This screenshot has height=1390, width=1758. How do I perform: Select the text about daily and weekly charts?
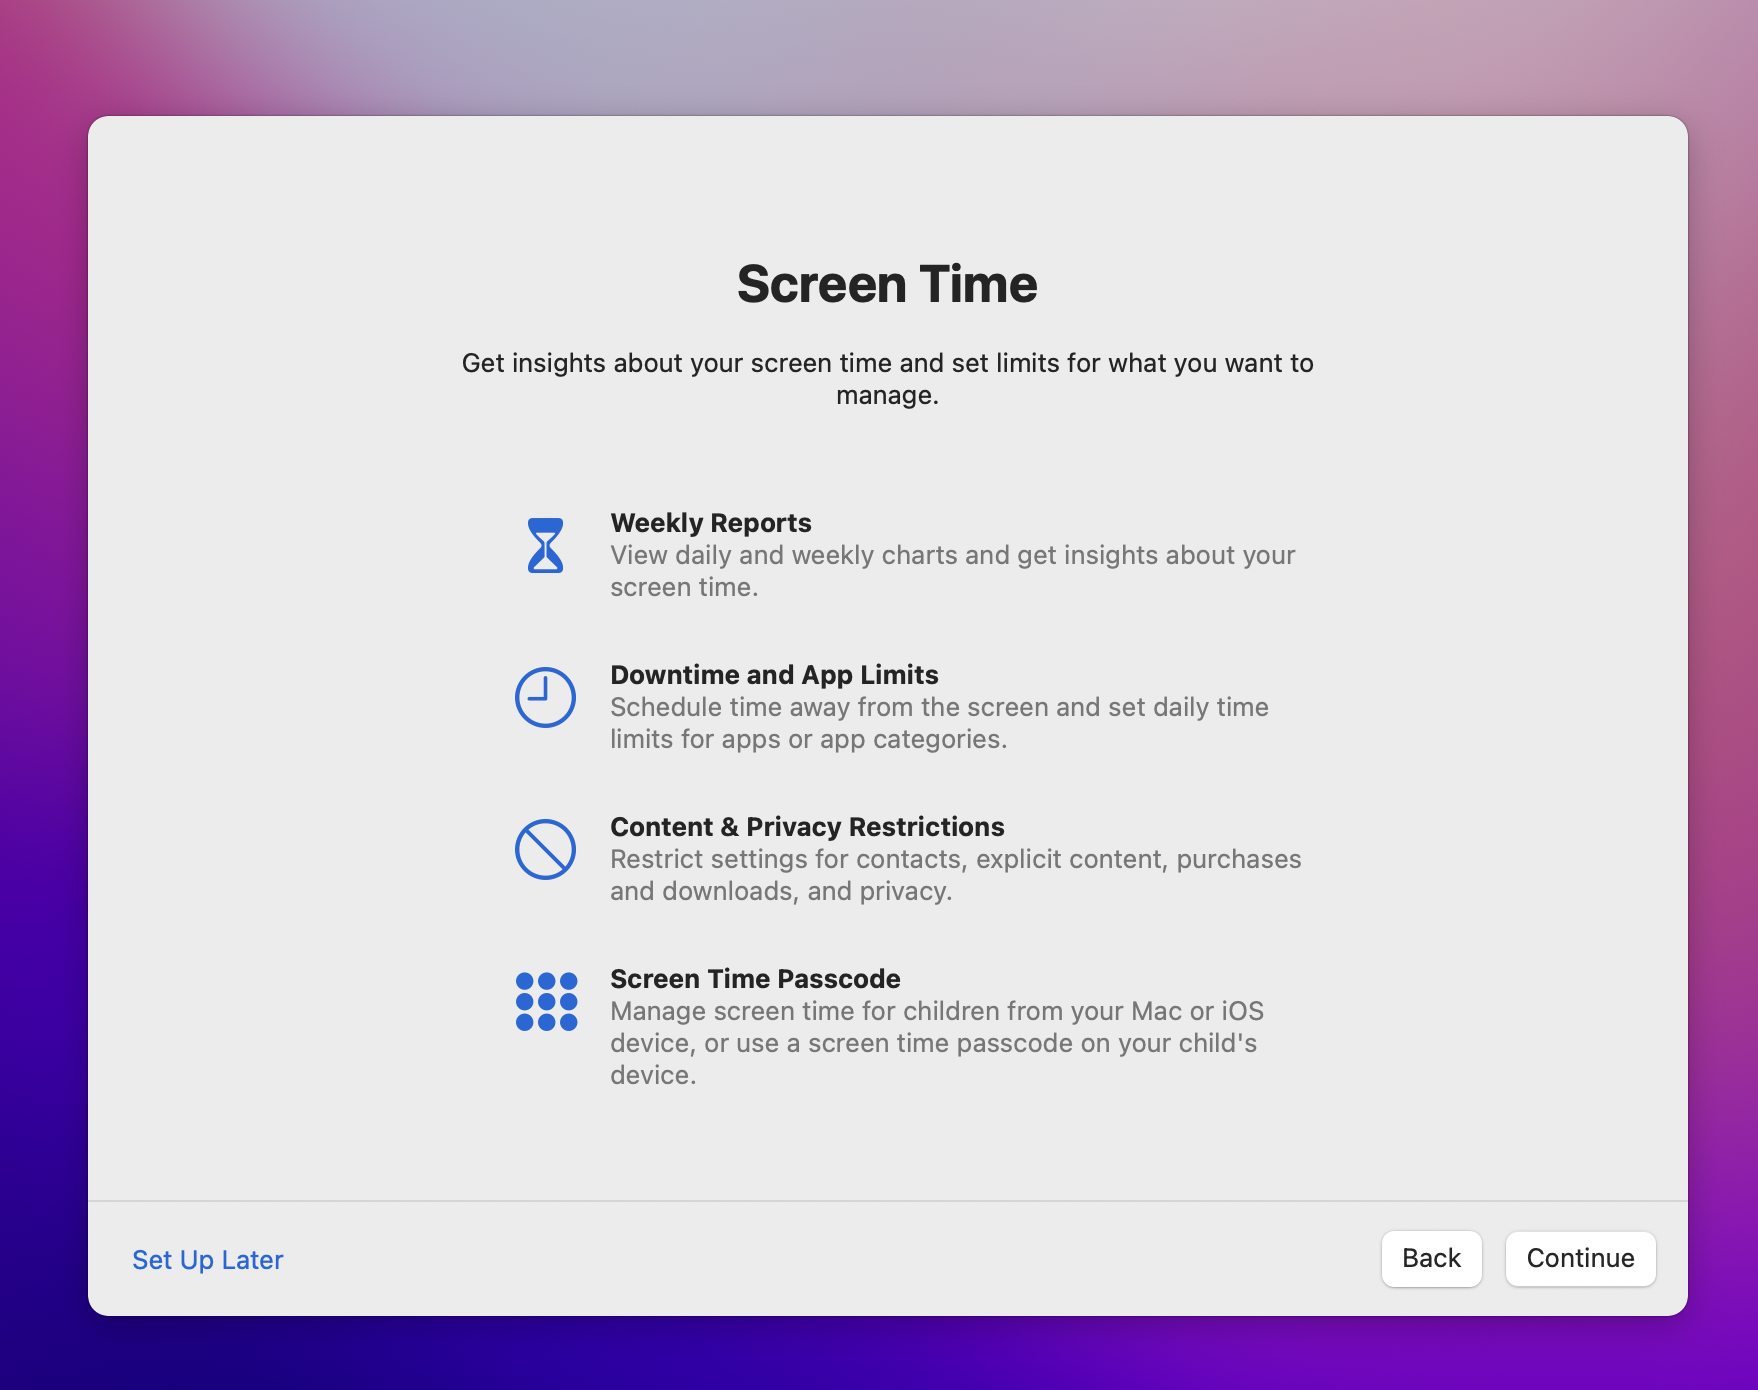click(952, 570)
